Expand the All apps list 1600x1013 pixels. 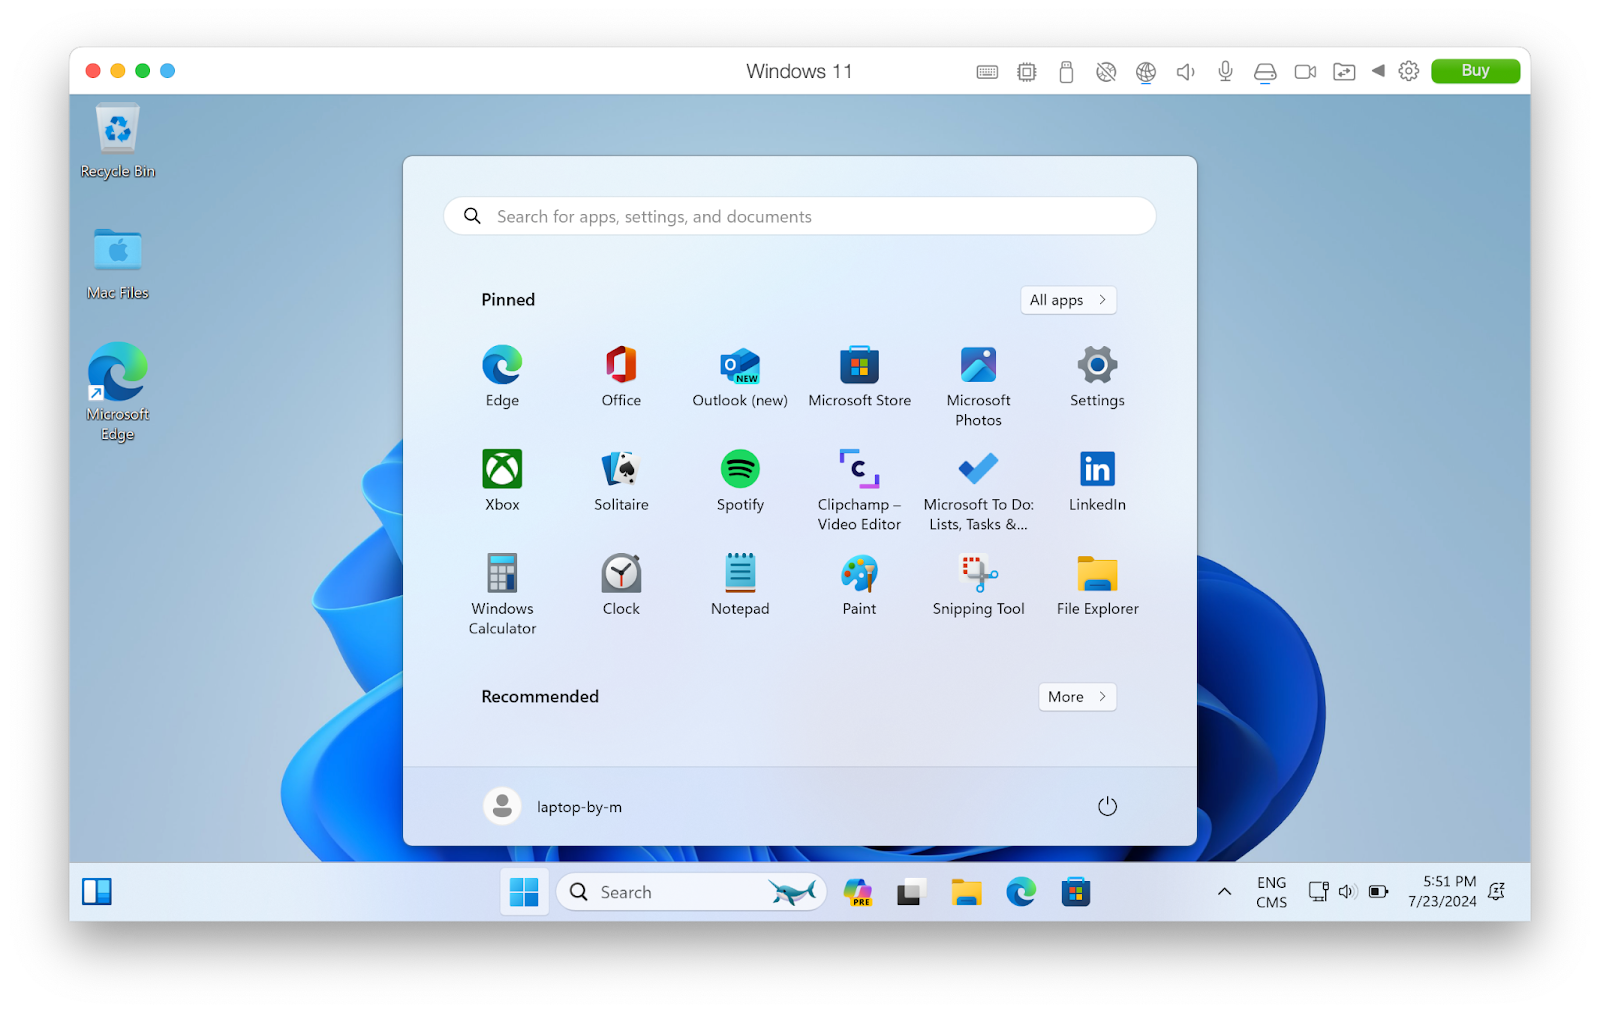1067,299
